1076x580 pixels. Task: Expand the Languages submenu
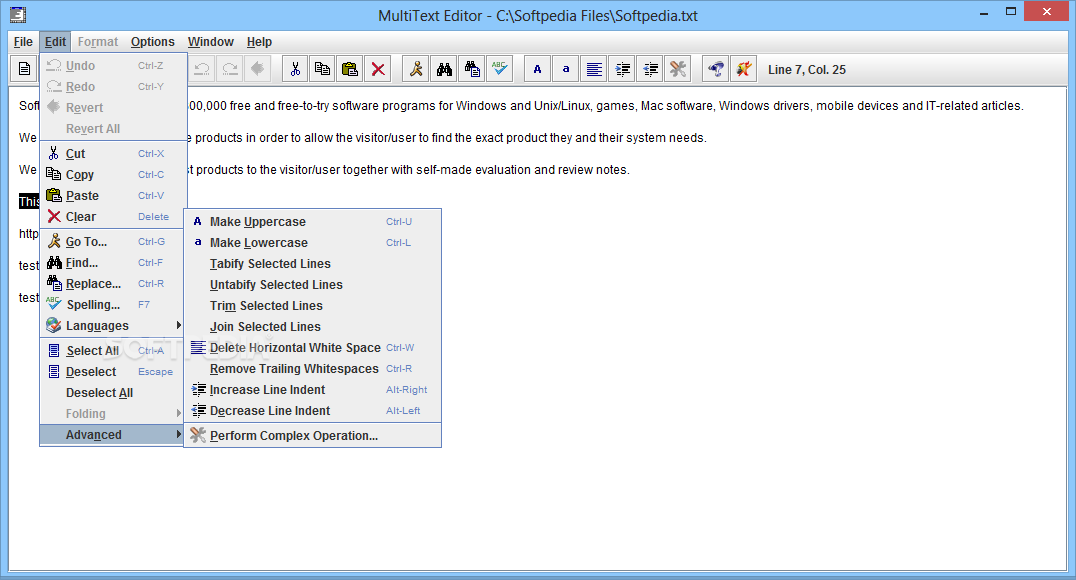click(x=113, y=325)
